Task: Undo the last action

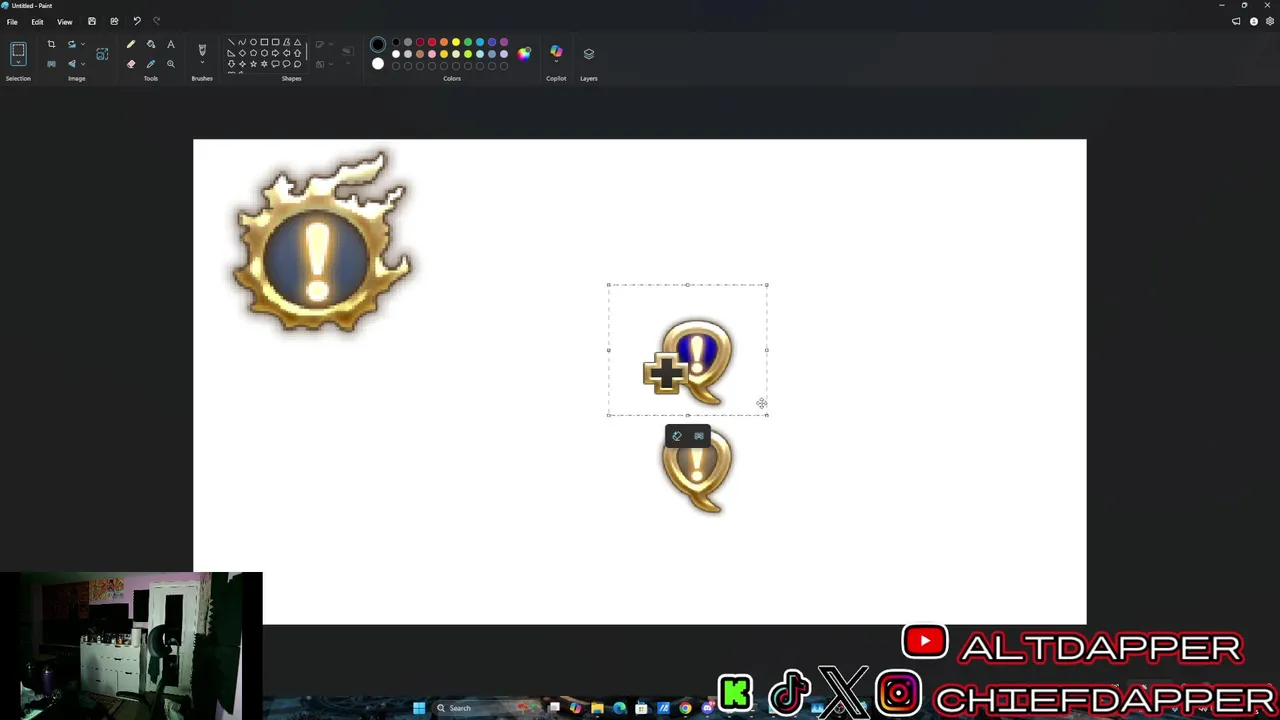Action: [137, 21]
